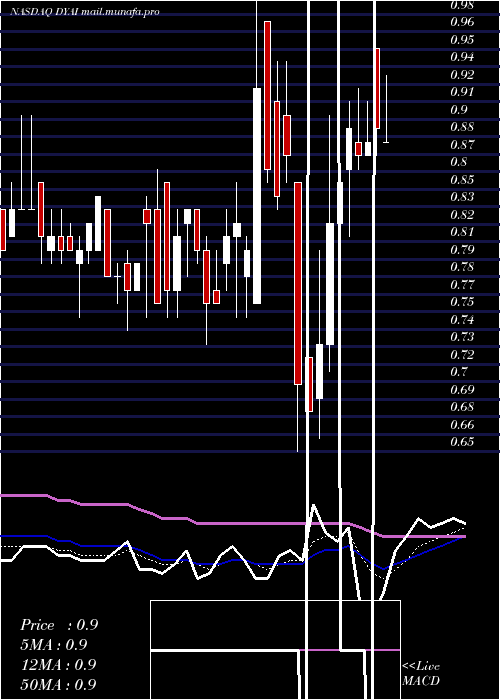Choose the 0.69 price axis label
500x700 pixels.
pyautogui.click(x=462, y=389)
